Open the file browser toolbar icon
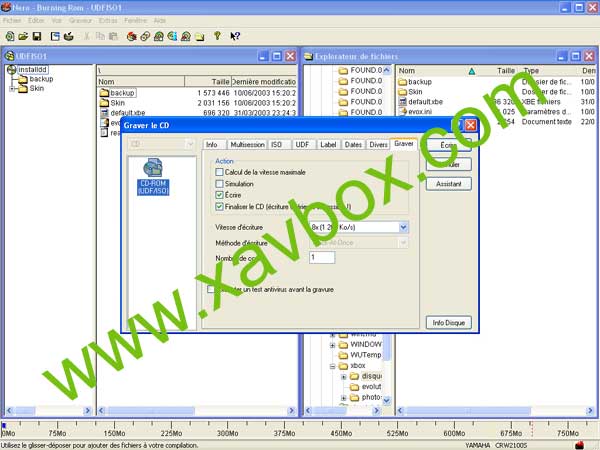 [199, 37]
